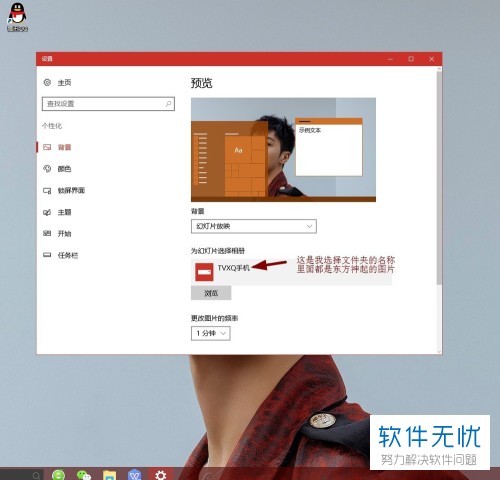Click the 浏览 browse button
Viewport: 500px width, 480px height.
211,293
